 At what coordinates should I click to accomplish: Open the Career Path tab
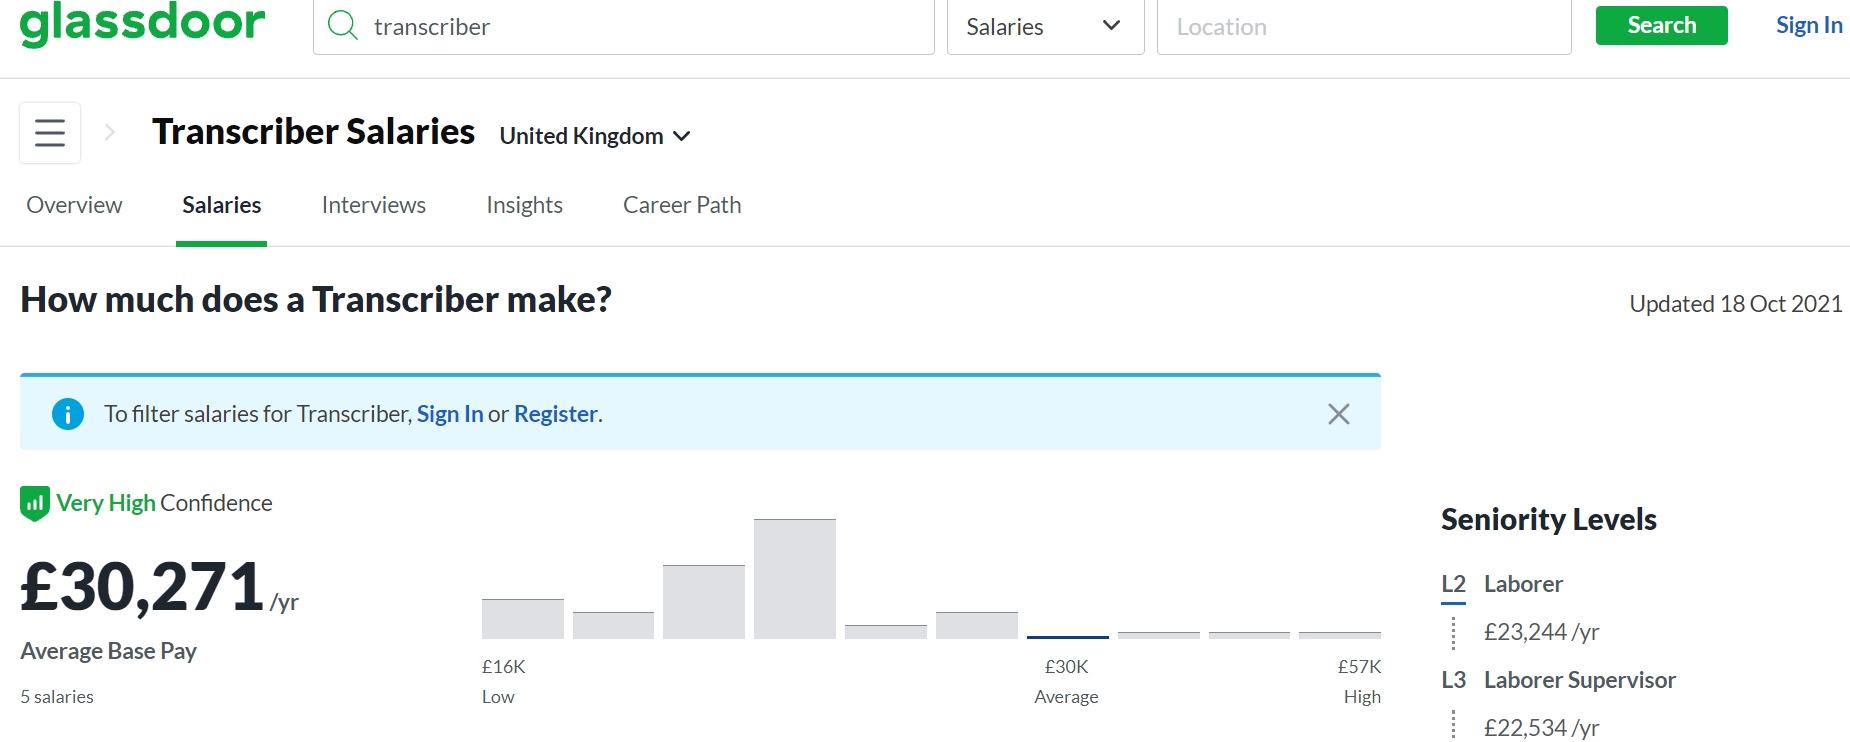[x=682, y=205]
